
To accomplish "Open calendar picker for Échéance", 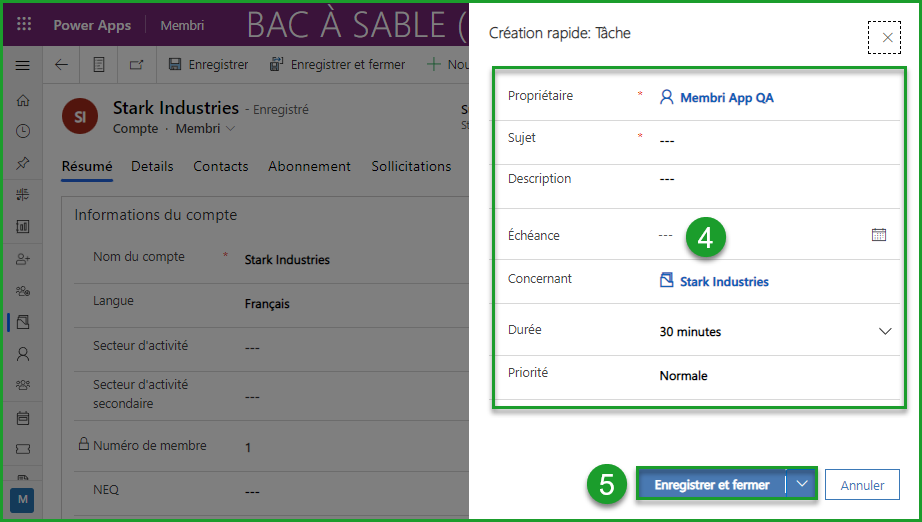I will coord(879,235).
